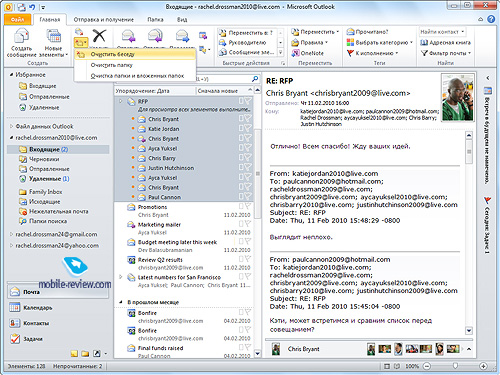Screen dimensions: 500x375
Task: Click the send/receive icon in quick access toolbar
Action: pyautogui.click(x=21, y=7)
